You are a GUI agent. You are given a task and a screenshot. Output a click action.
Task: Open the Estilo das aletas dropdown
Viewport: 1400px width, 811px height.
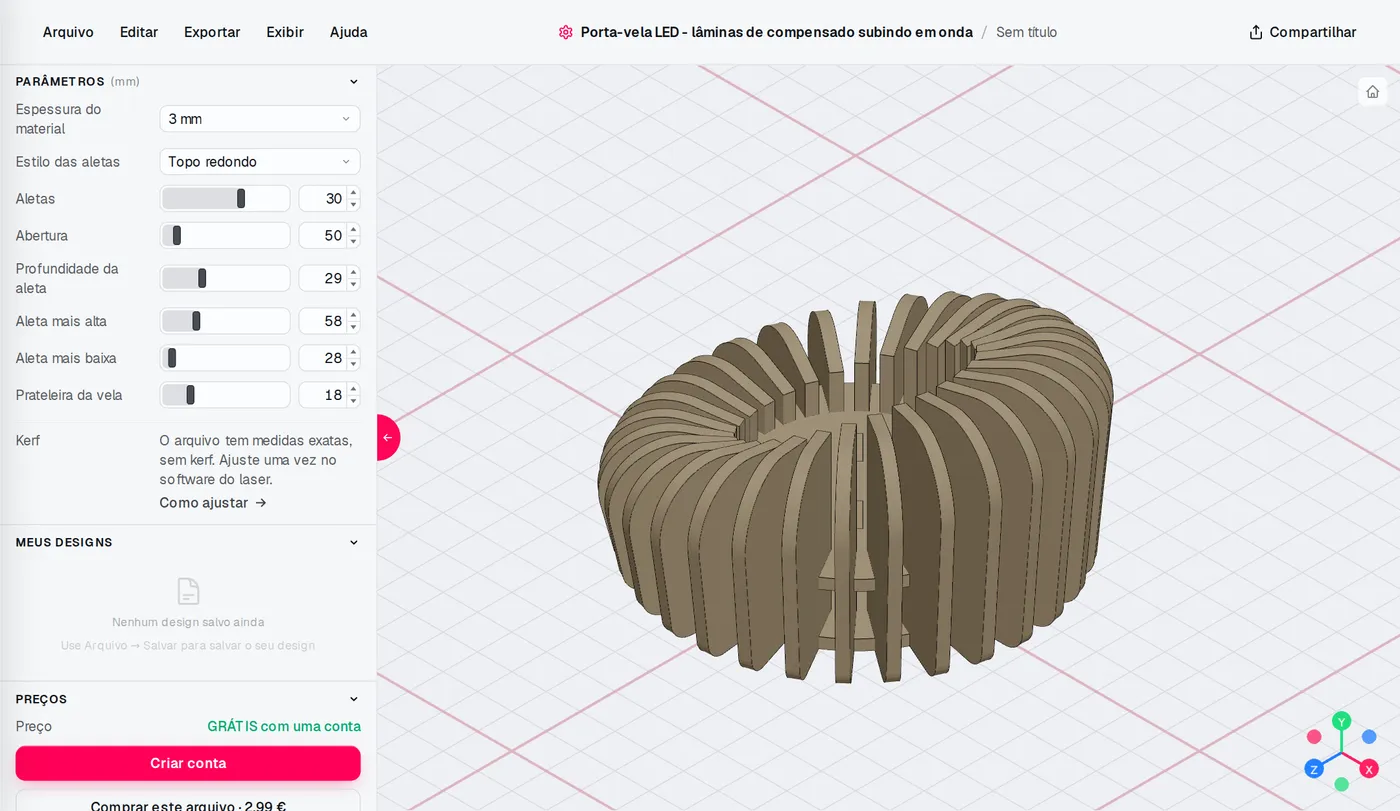click(x=260, y=162)
